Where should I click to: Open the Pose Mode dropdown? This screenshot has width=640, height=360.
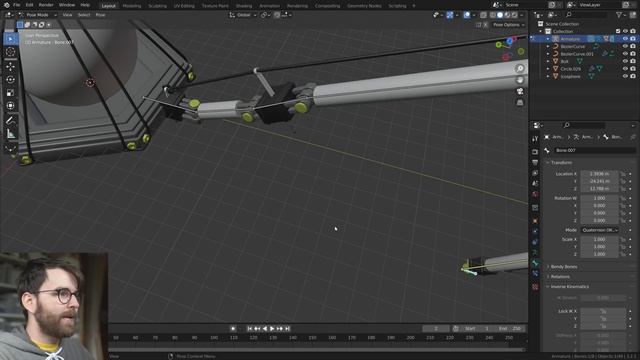tap(38, 15)
